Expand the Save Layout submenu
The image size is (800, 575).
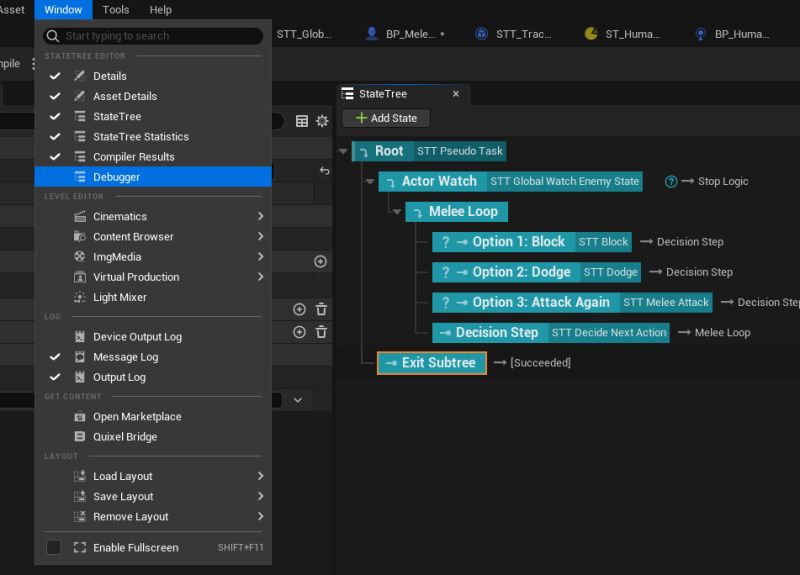pyautogui.click(x=153, y=496)
